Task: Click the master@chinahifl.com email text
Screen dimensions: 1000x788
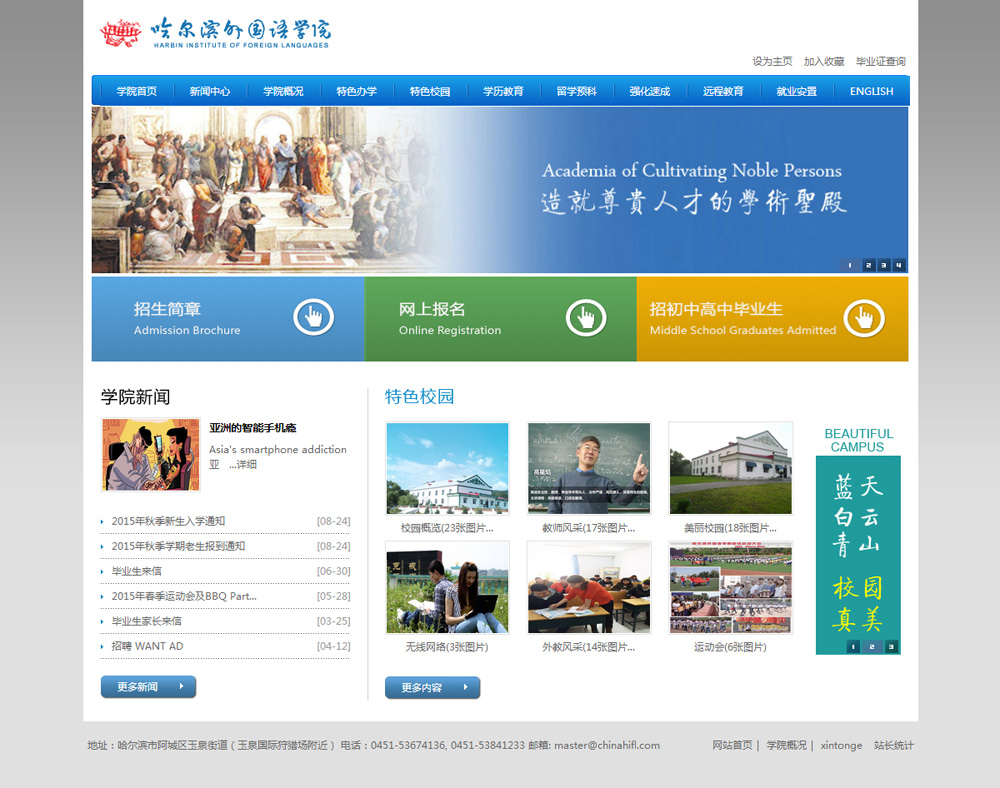Action: 607,745
